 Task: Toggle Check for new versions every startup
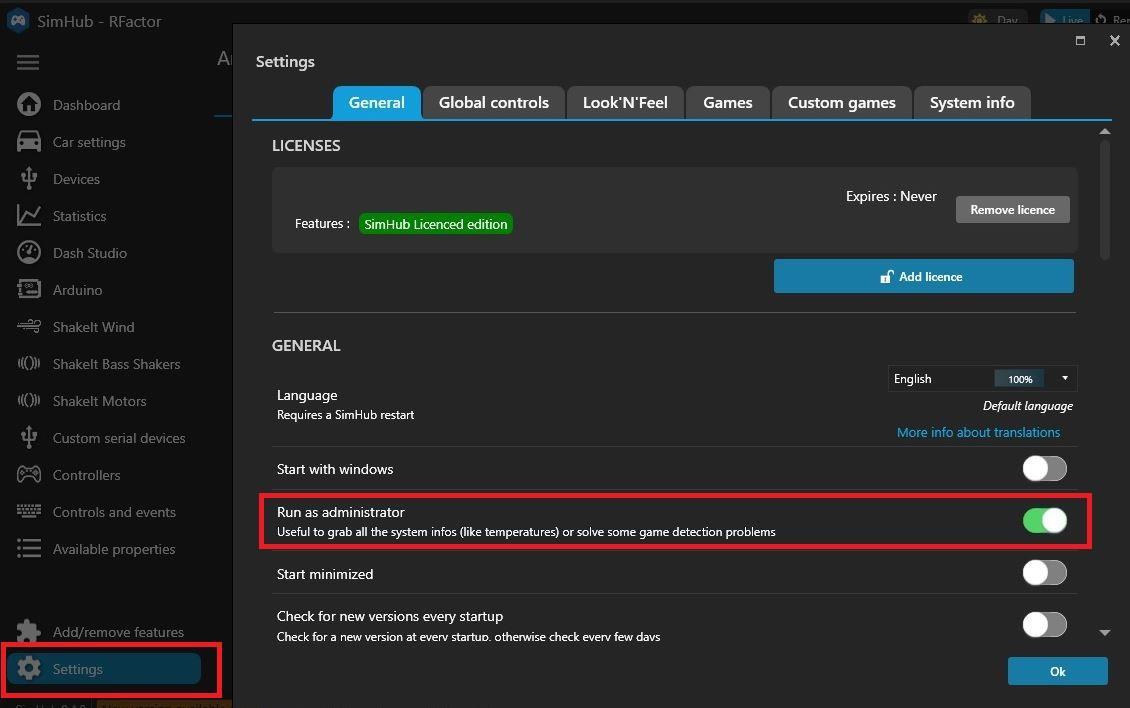point(1044,624)
